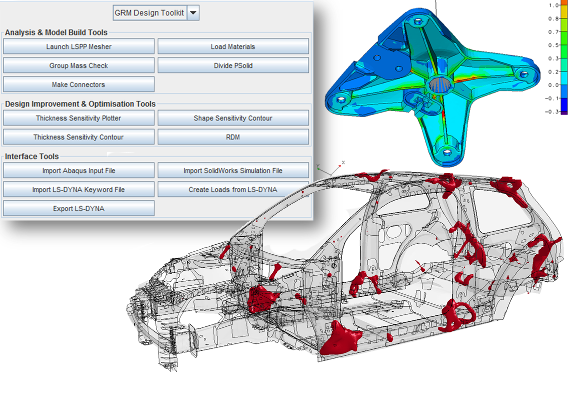Click the XYZ axis triad indicator
Viewport: 570px width, 400px height.
pyautogui.click(x=330, y=168)
